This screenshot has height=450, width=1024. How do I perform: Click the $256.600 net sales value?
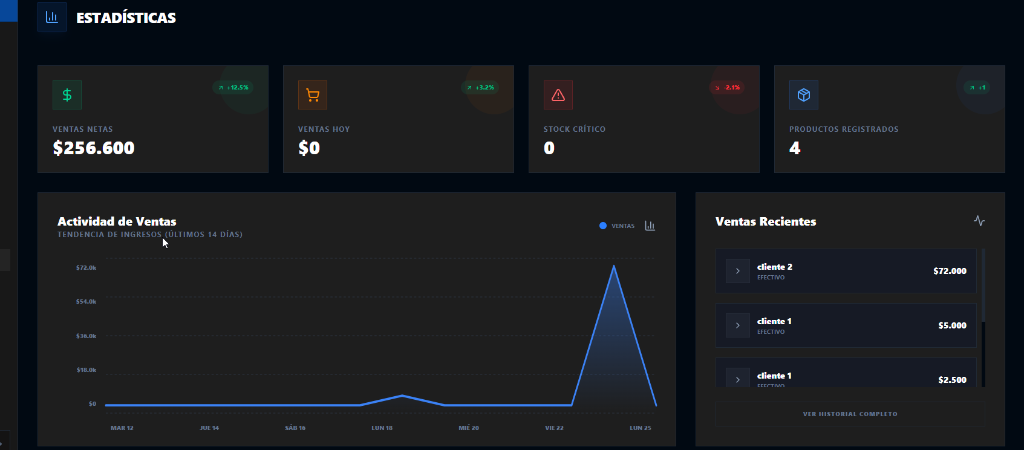click(x=93, y=148)
